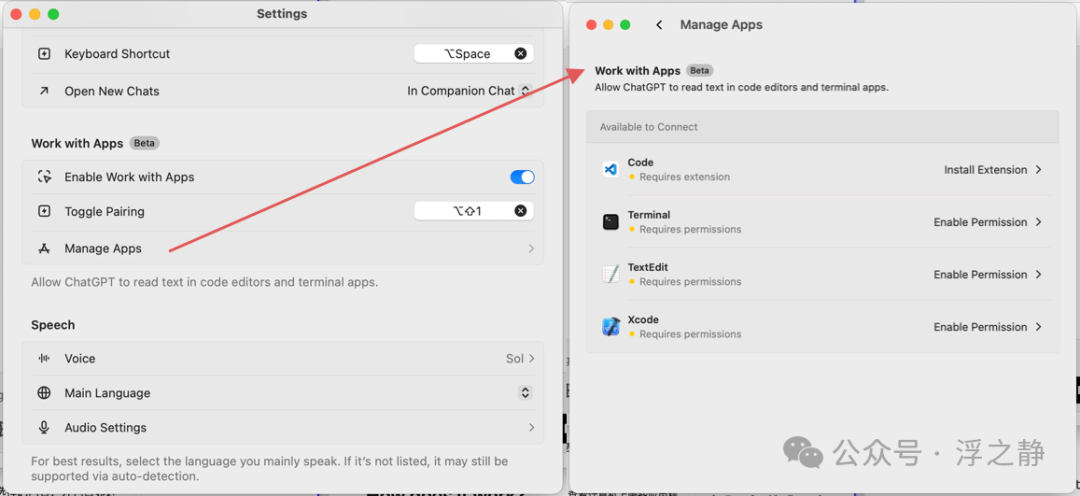Screen dimensions: 1080x496
Task: Clear the ⌥Space keyboard shortcut
Action: 521,54
